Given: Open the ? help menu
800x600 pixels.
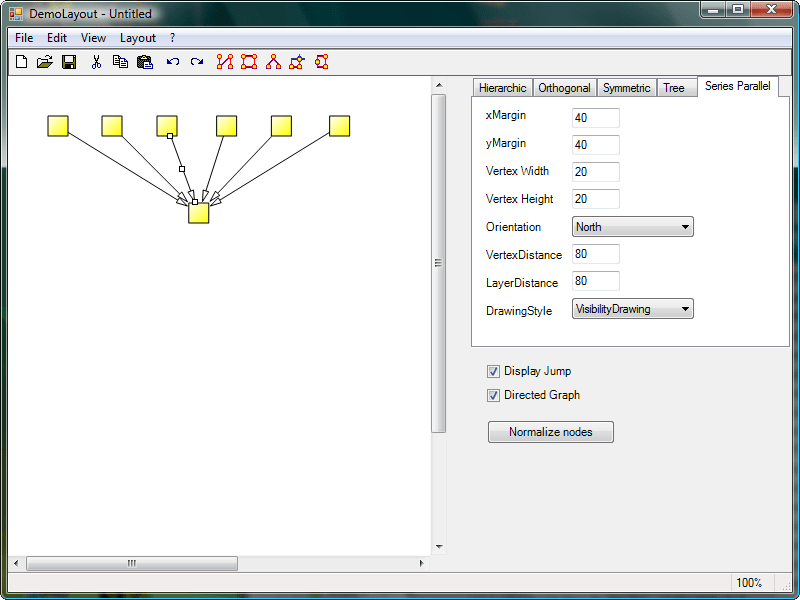Looking at the screenshot, I should coord(172,38).
